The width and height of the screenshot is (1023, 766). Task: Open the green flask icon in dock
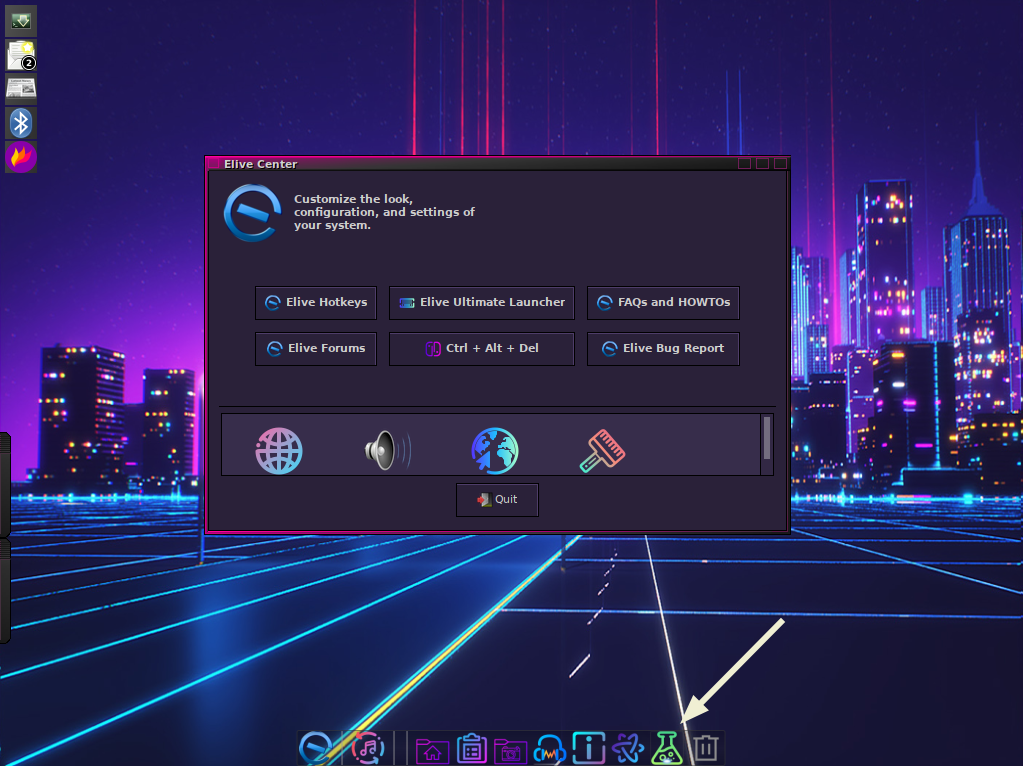click(x=667, y=748)
